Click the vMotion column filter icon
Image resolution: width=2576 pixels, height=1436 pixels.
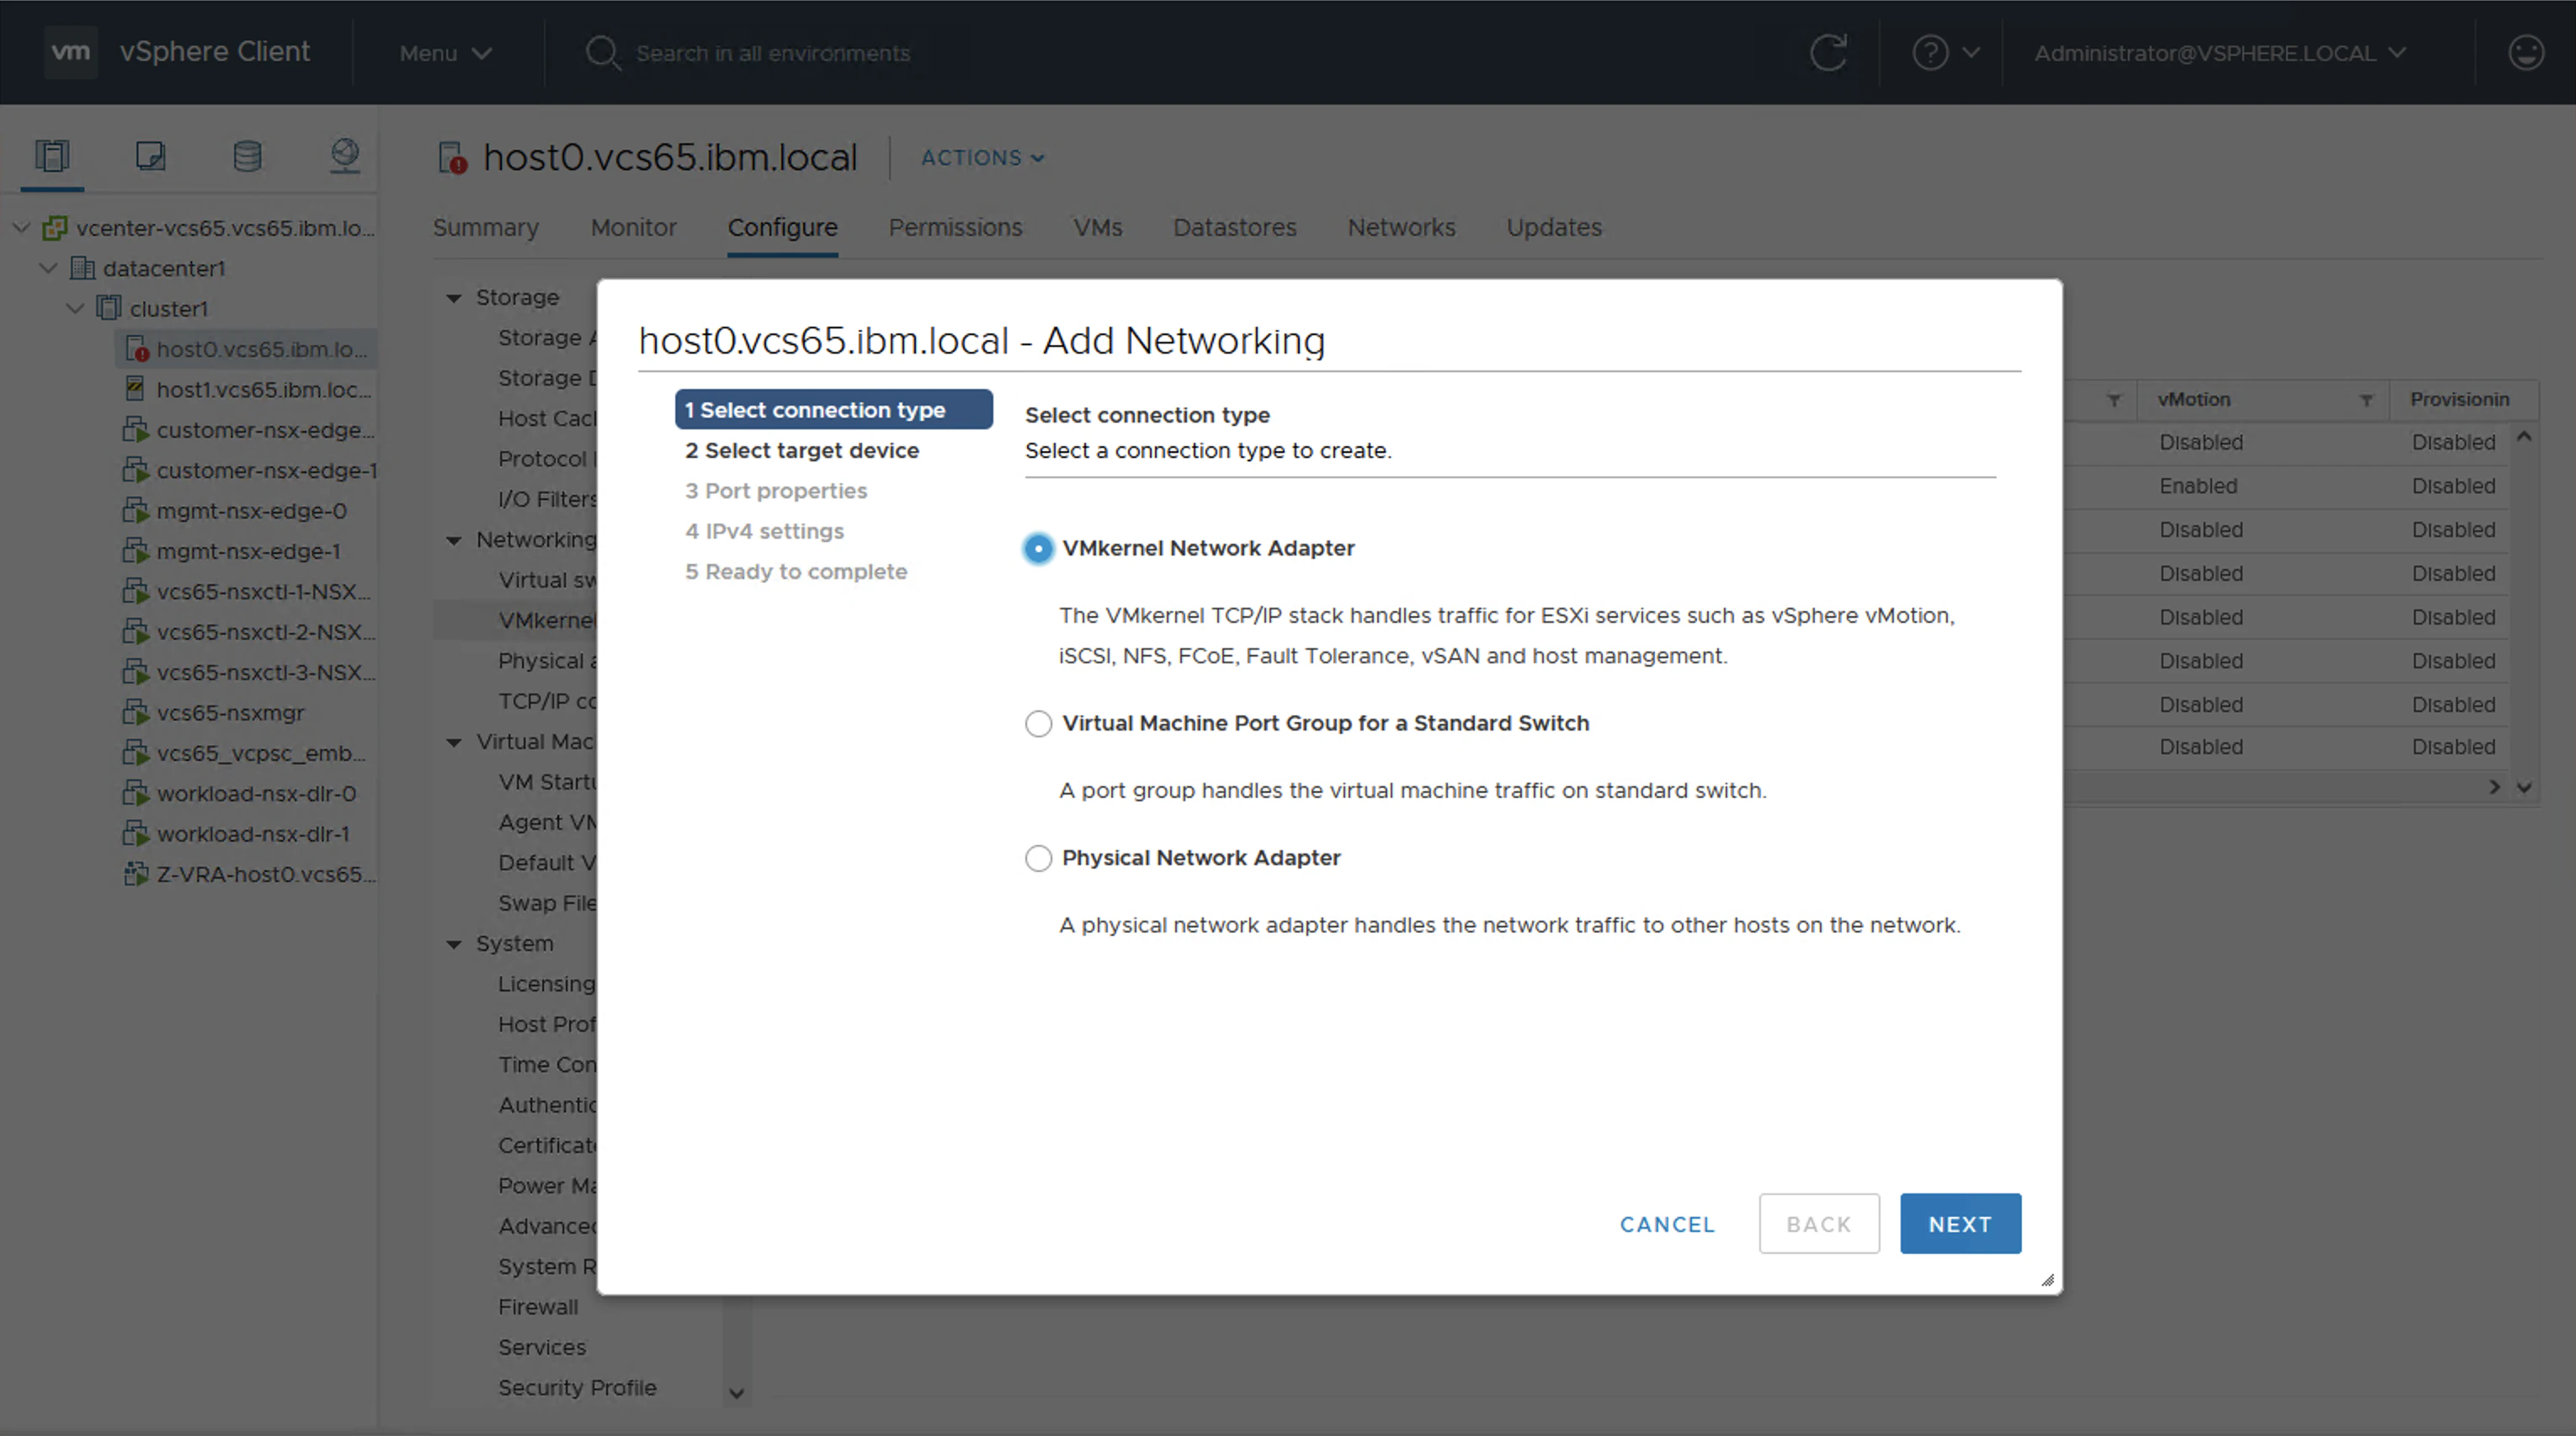(x=2366, y=400)
